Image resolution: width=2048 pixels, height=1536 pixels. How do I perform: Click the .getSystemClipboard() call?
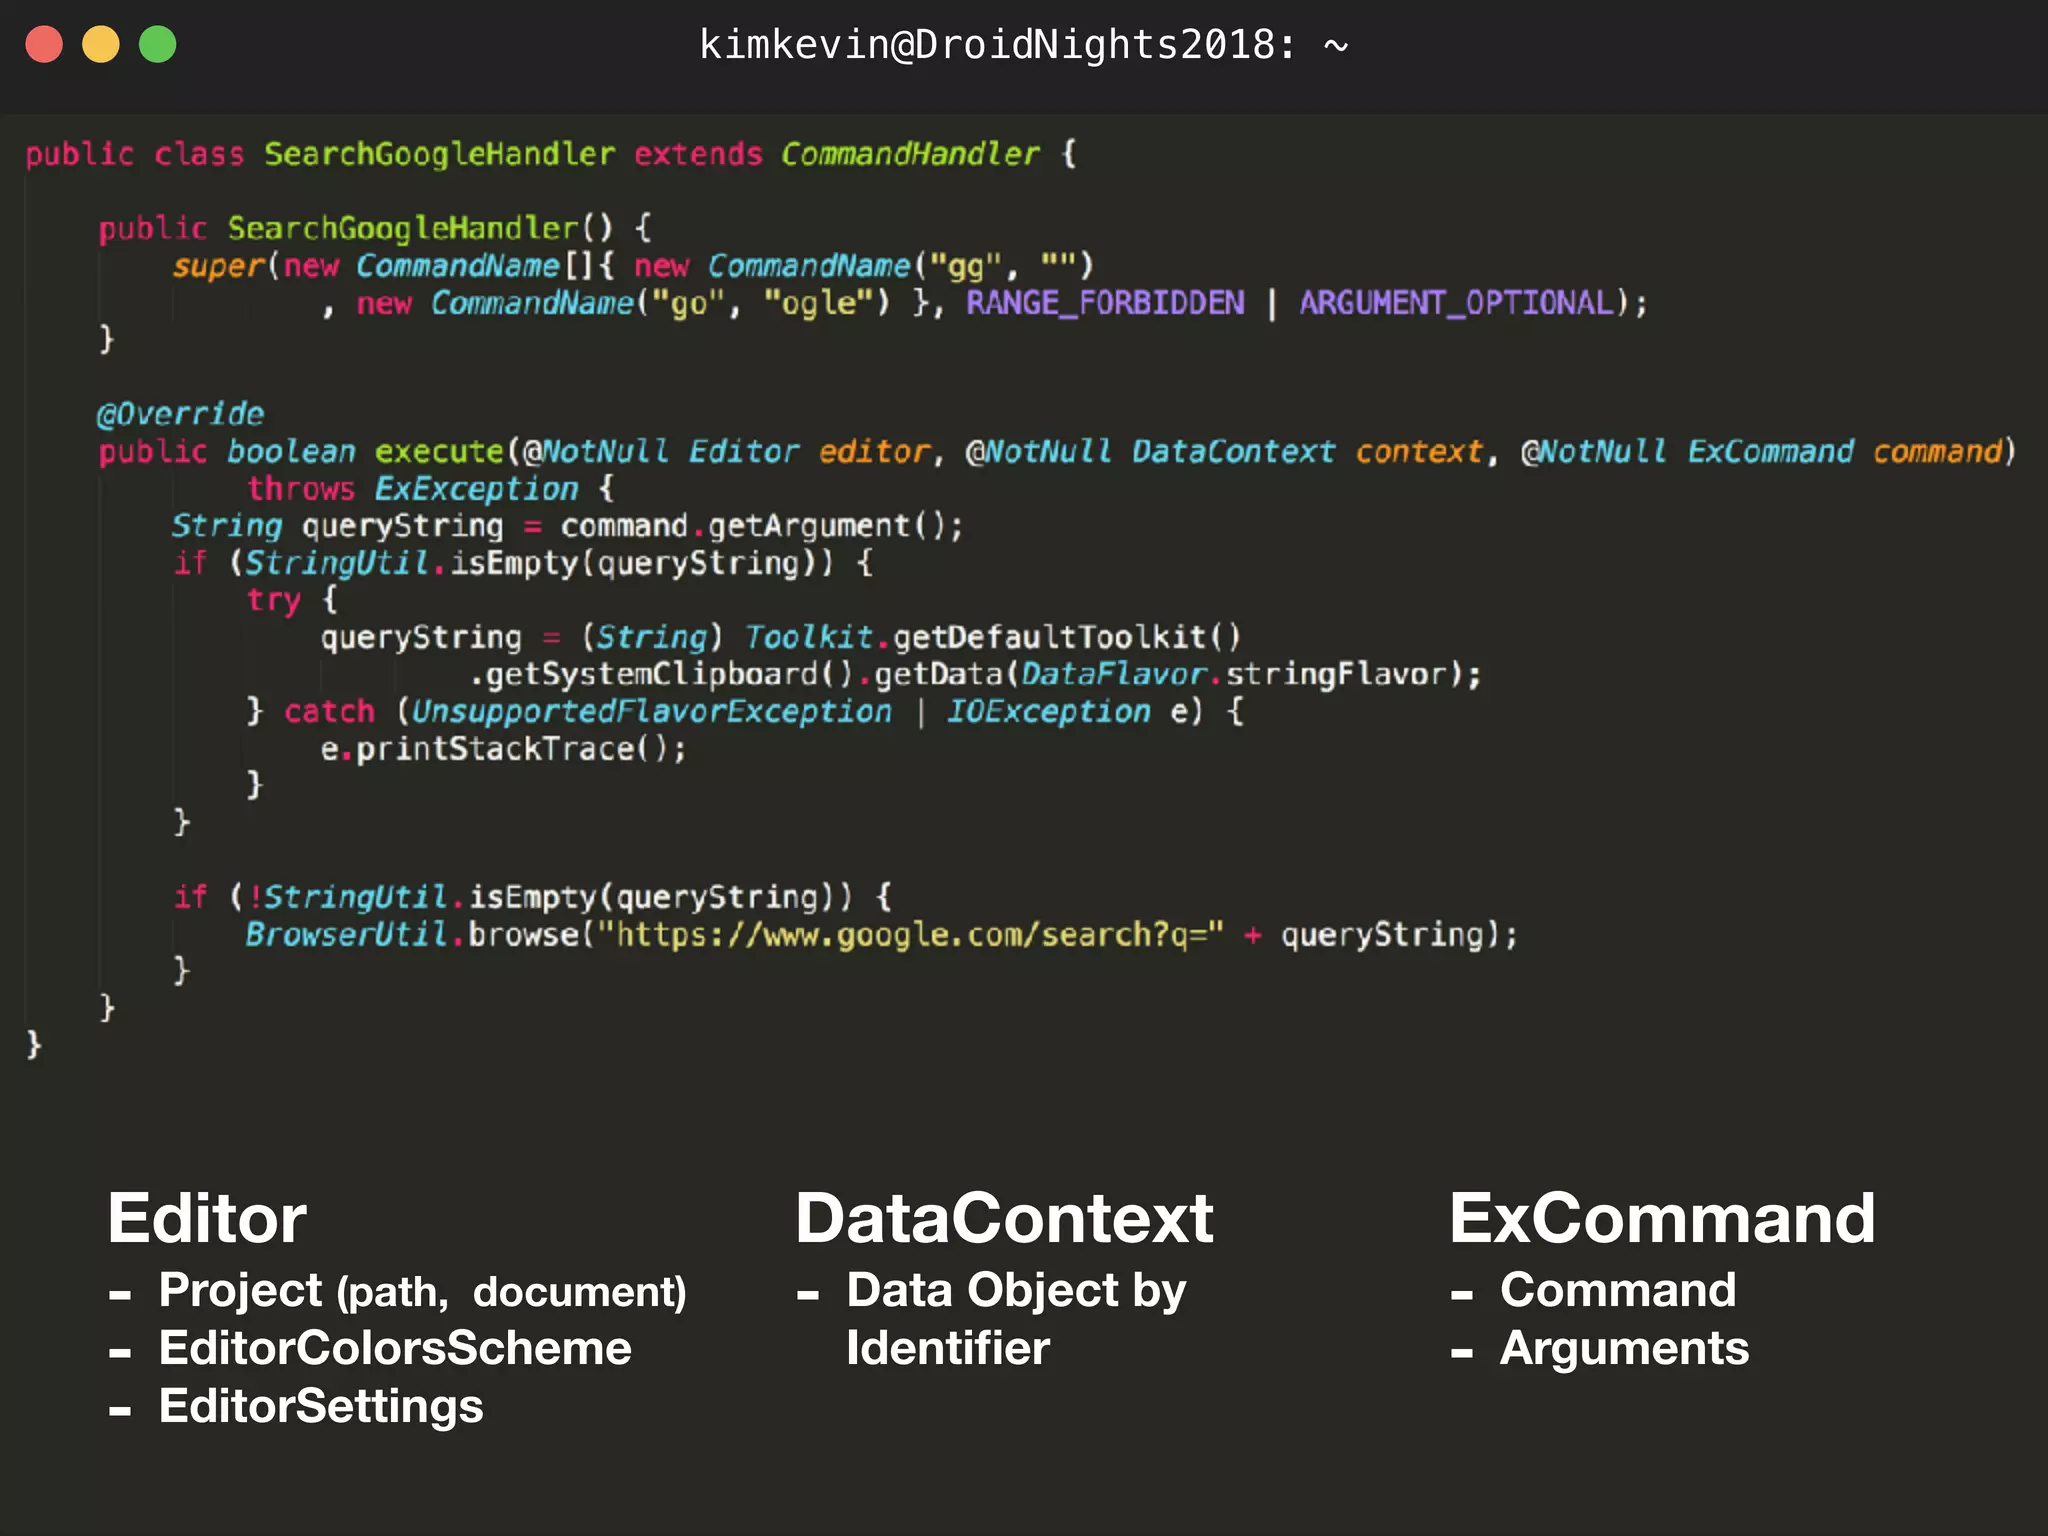tap(662, 674)
